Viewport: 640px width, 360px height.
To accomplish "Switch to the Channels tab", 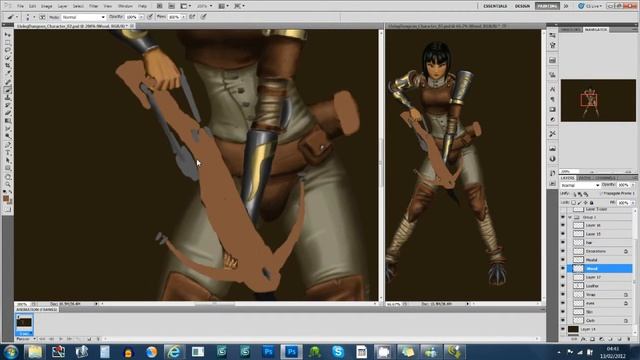I will tap(606, 178).
